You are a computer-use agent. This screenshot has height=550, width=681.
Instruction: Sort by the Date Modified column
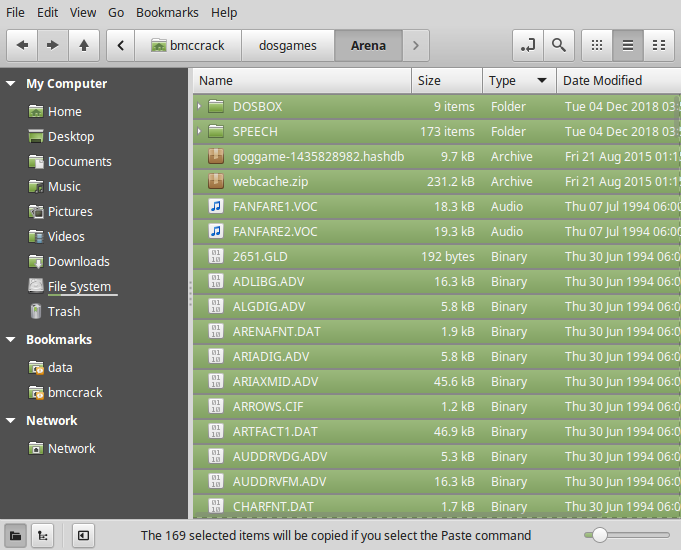pyautogui.click(x=618, y=81)
